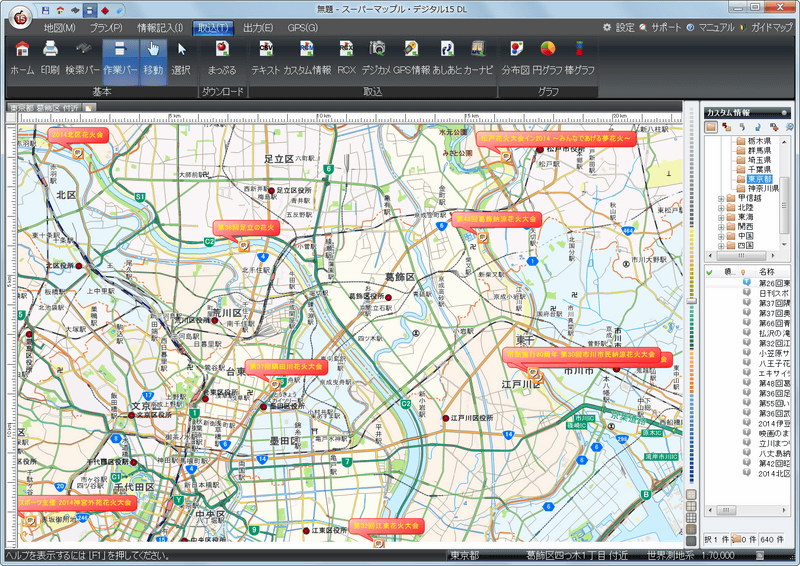This screenshot has width=800, height=566.
Task: Download まっぷる data via ribbon icon
Action: 222,58
